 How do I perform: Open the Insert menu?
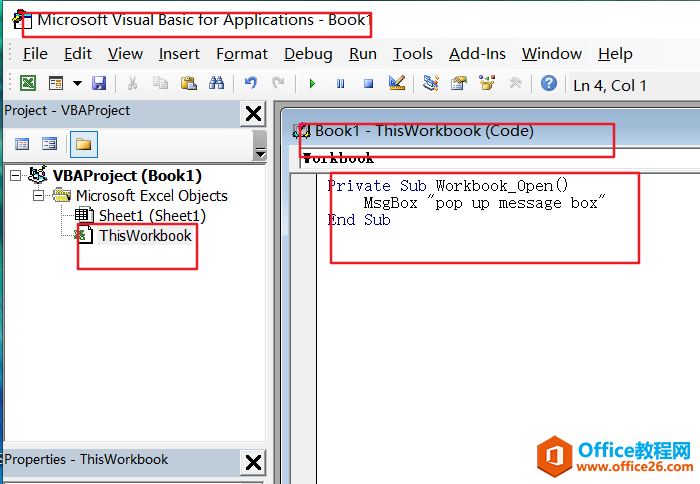(x=179, y=54)
